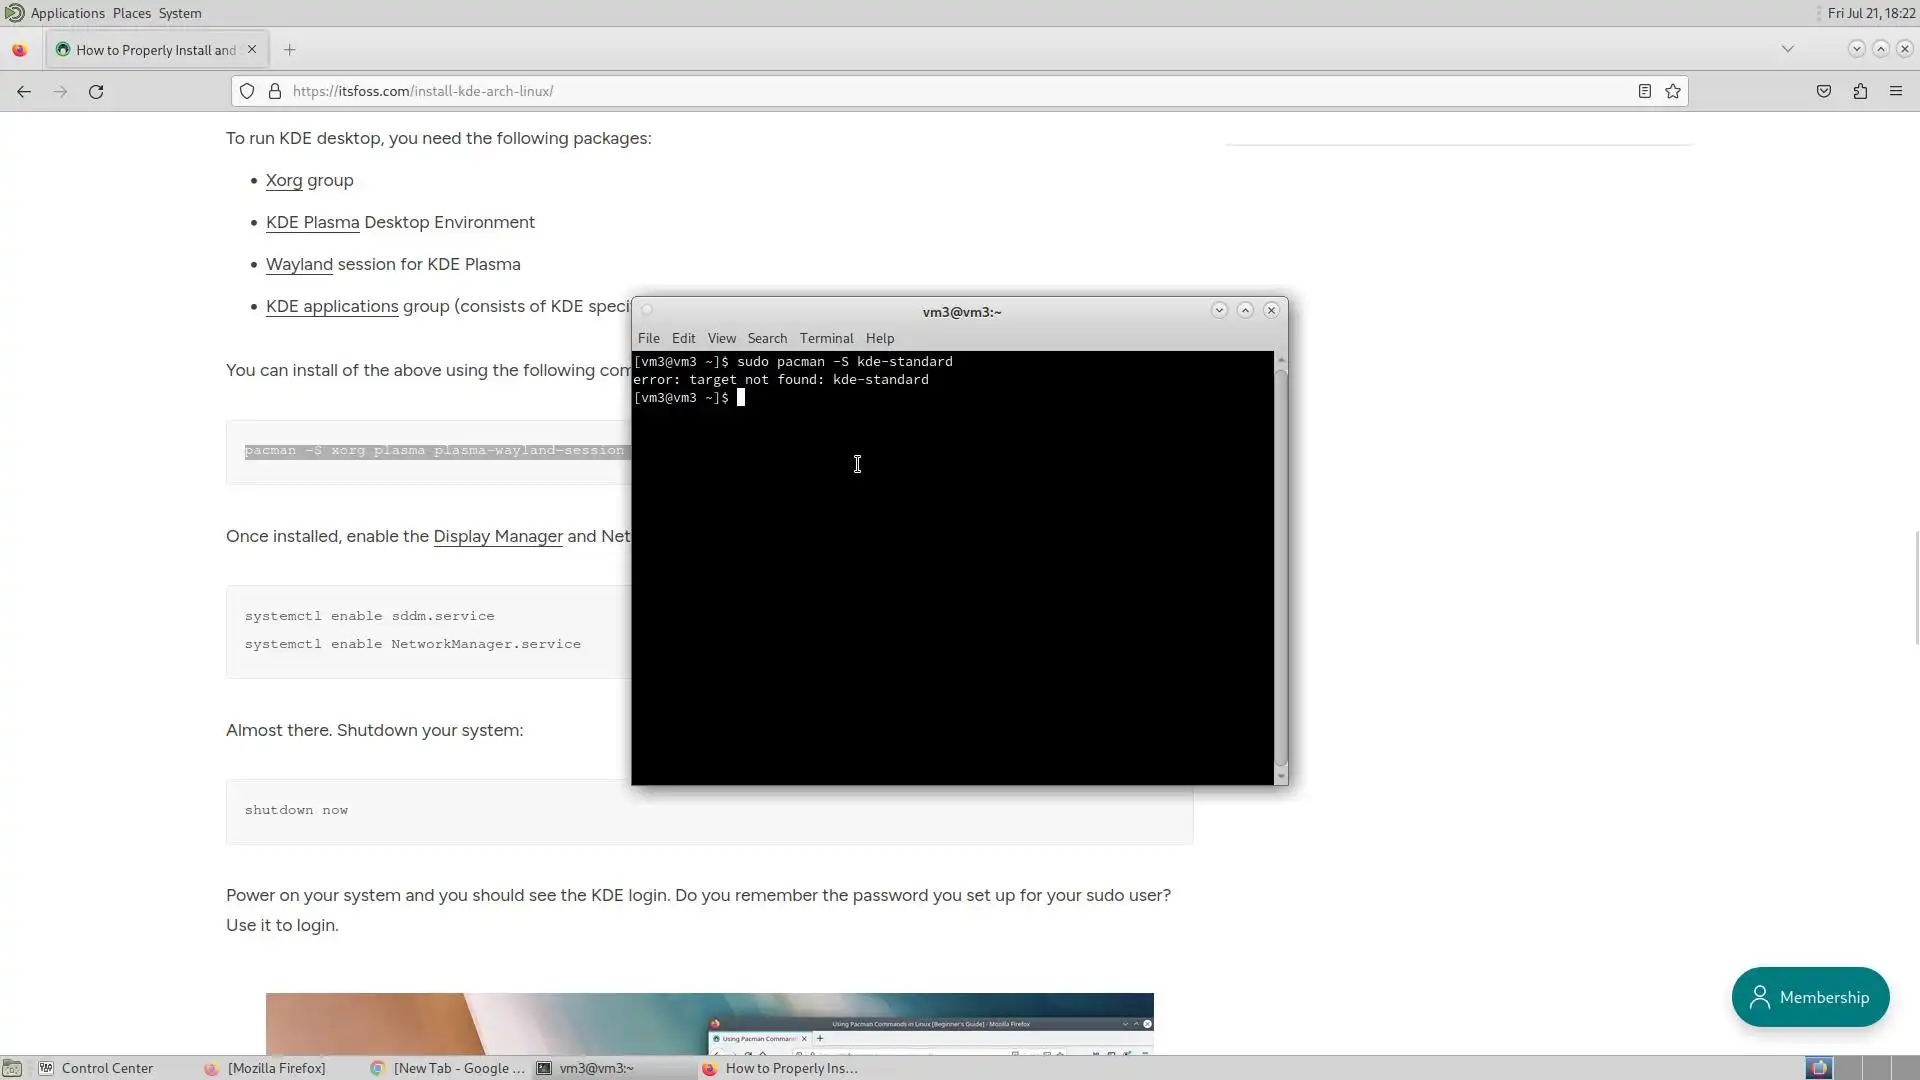1920x1080 pixels.
Task: Click the Firefox back arrow button
Action: point(24,91)
